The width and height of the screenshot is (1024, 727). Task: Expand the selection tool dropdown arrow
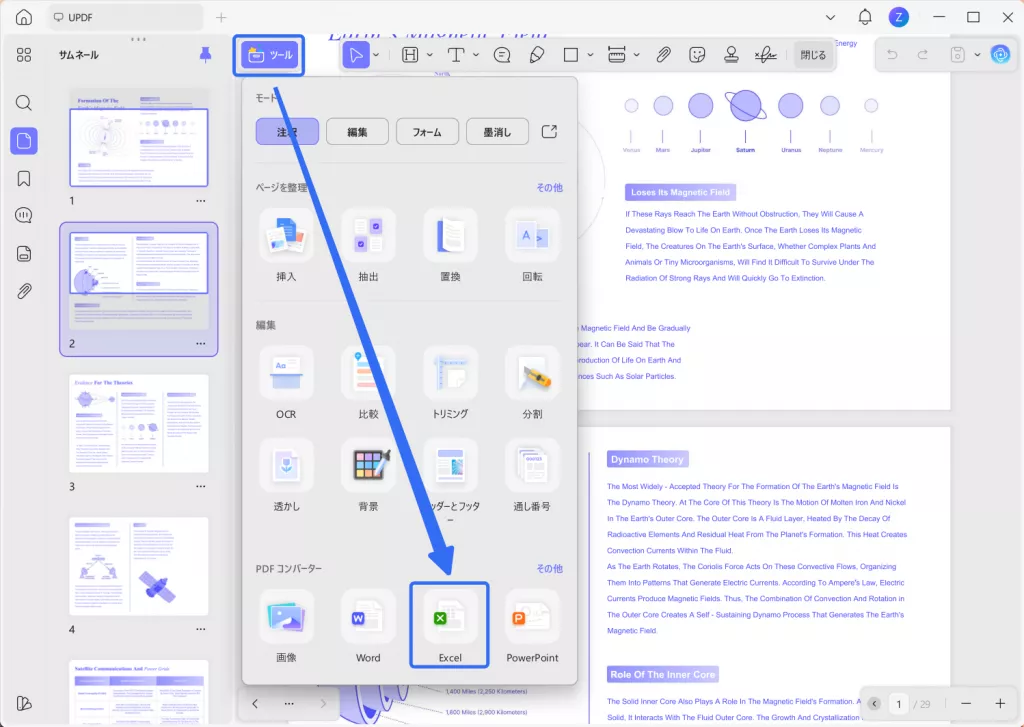click(376, 55)
